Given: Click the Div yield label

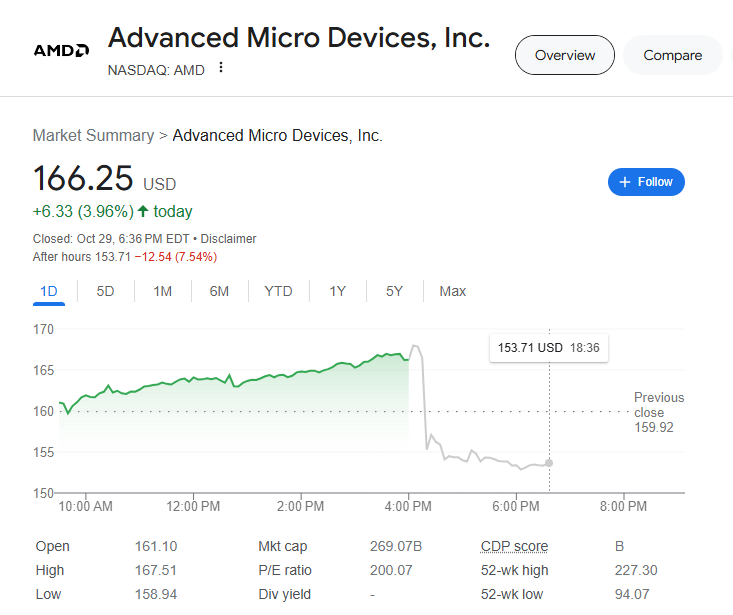Looking at the screenshot, I should pos(285,594).
